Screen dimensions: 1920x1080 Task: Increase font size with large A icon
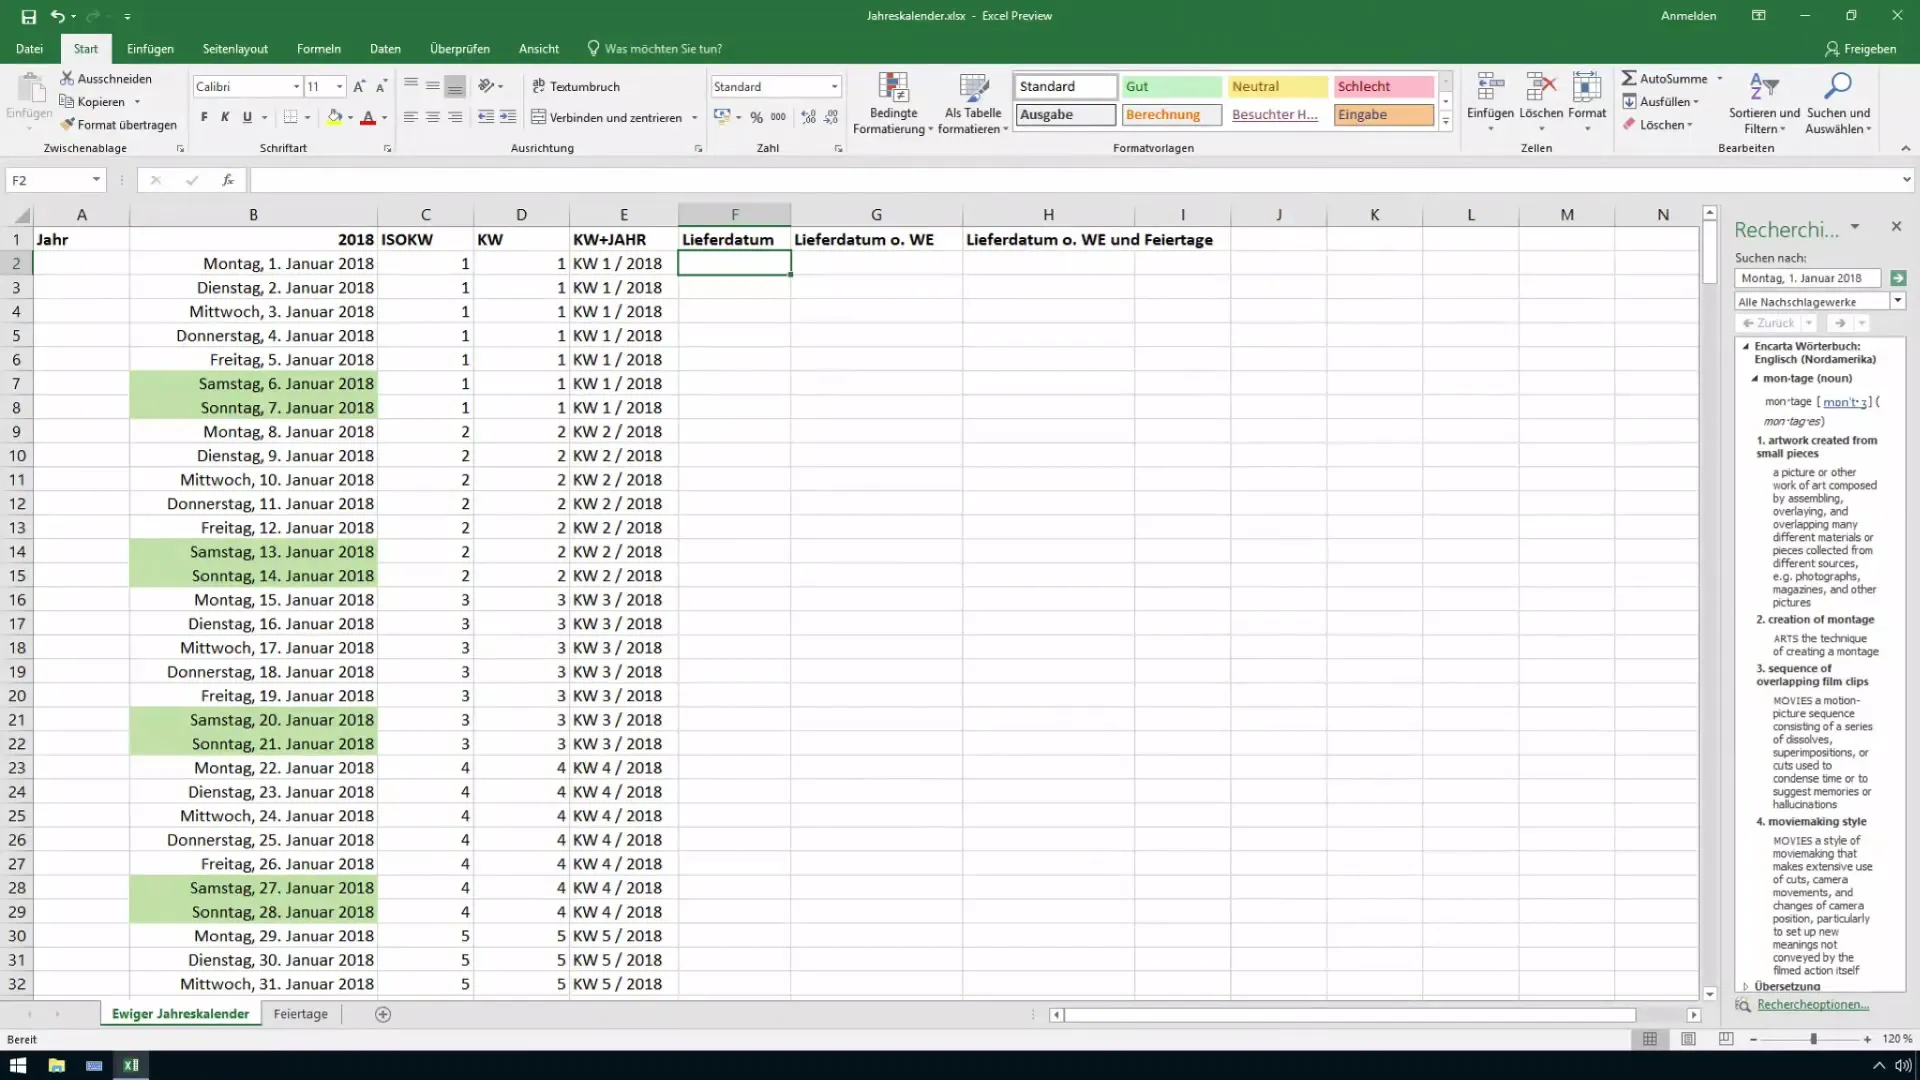(x=359, y=87)
